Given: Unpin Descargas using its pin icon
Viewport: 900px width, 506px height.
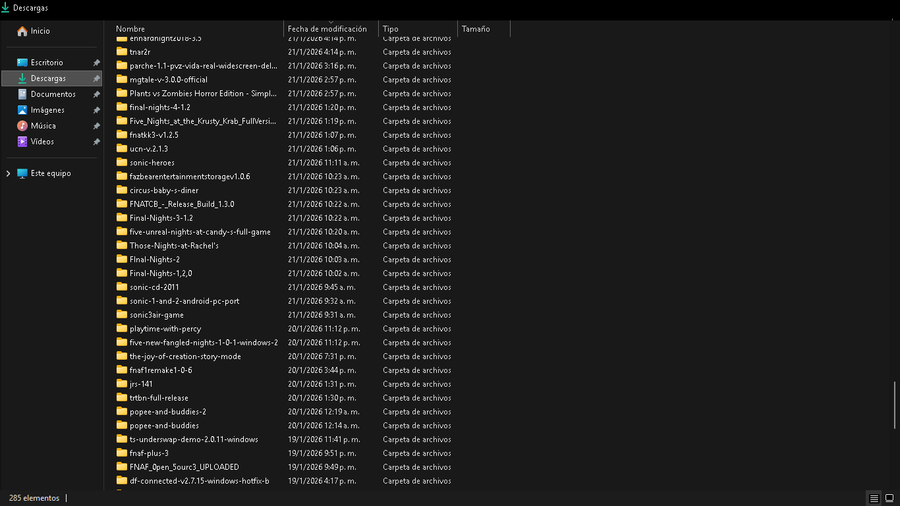Looking at the screenshot, I should click(96, 78).
